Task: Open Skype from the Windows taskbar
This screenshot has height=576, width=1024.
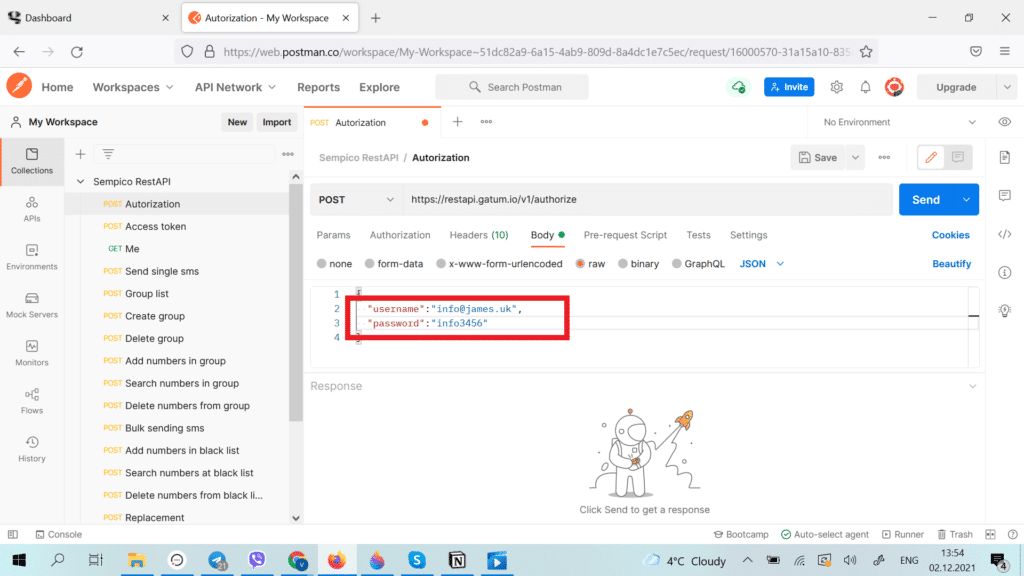Action: pyautogui.click(x=417, y=560)
